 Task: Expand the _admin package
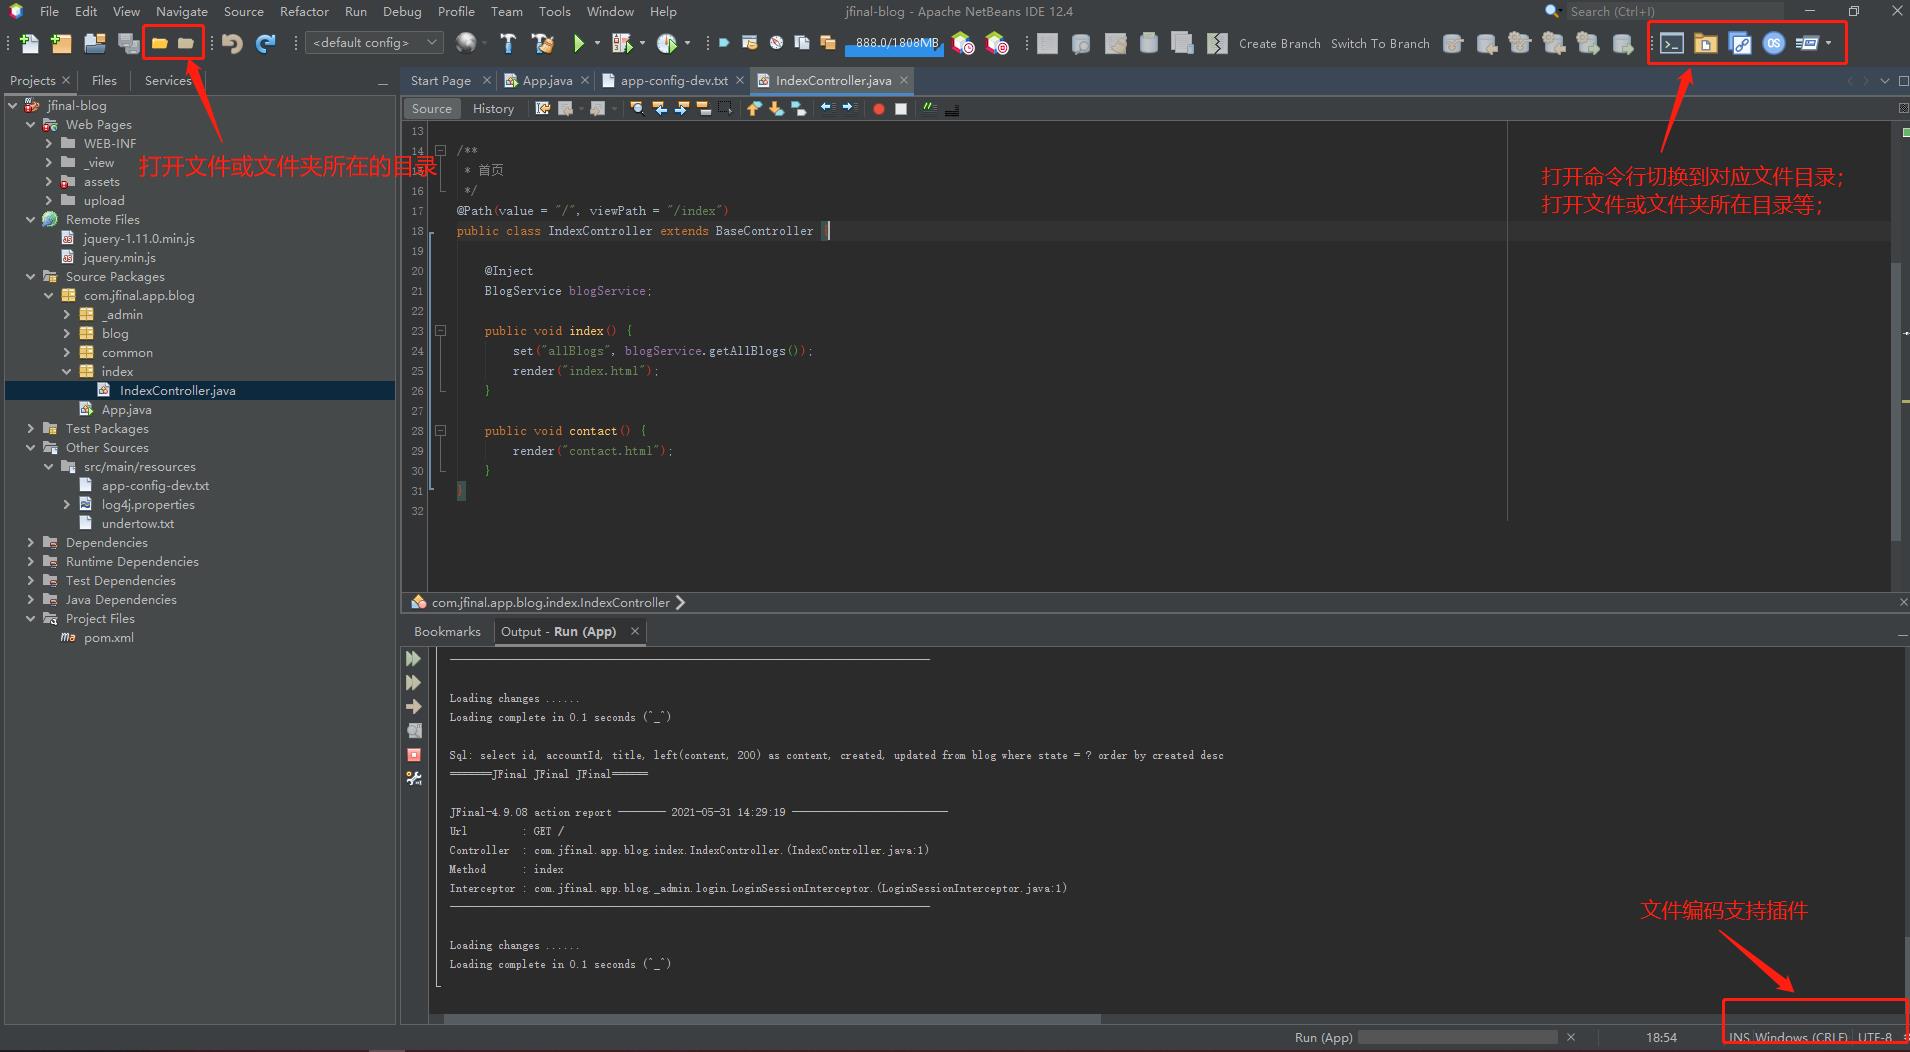coord(67,314)
